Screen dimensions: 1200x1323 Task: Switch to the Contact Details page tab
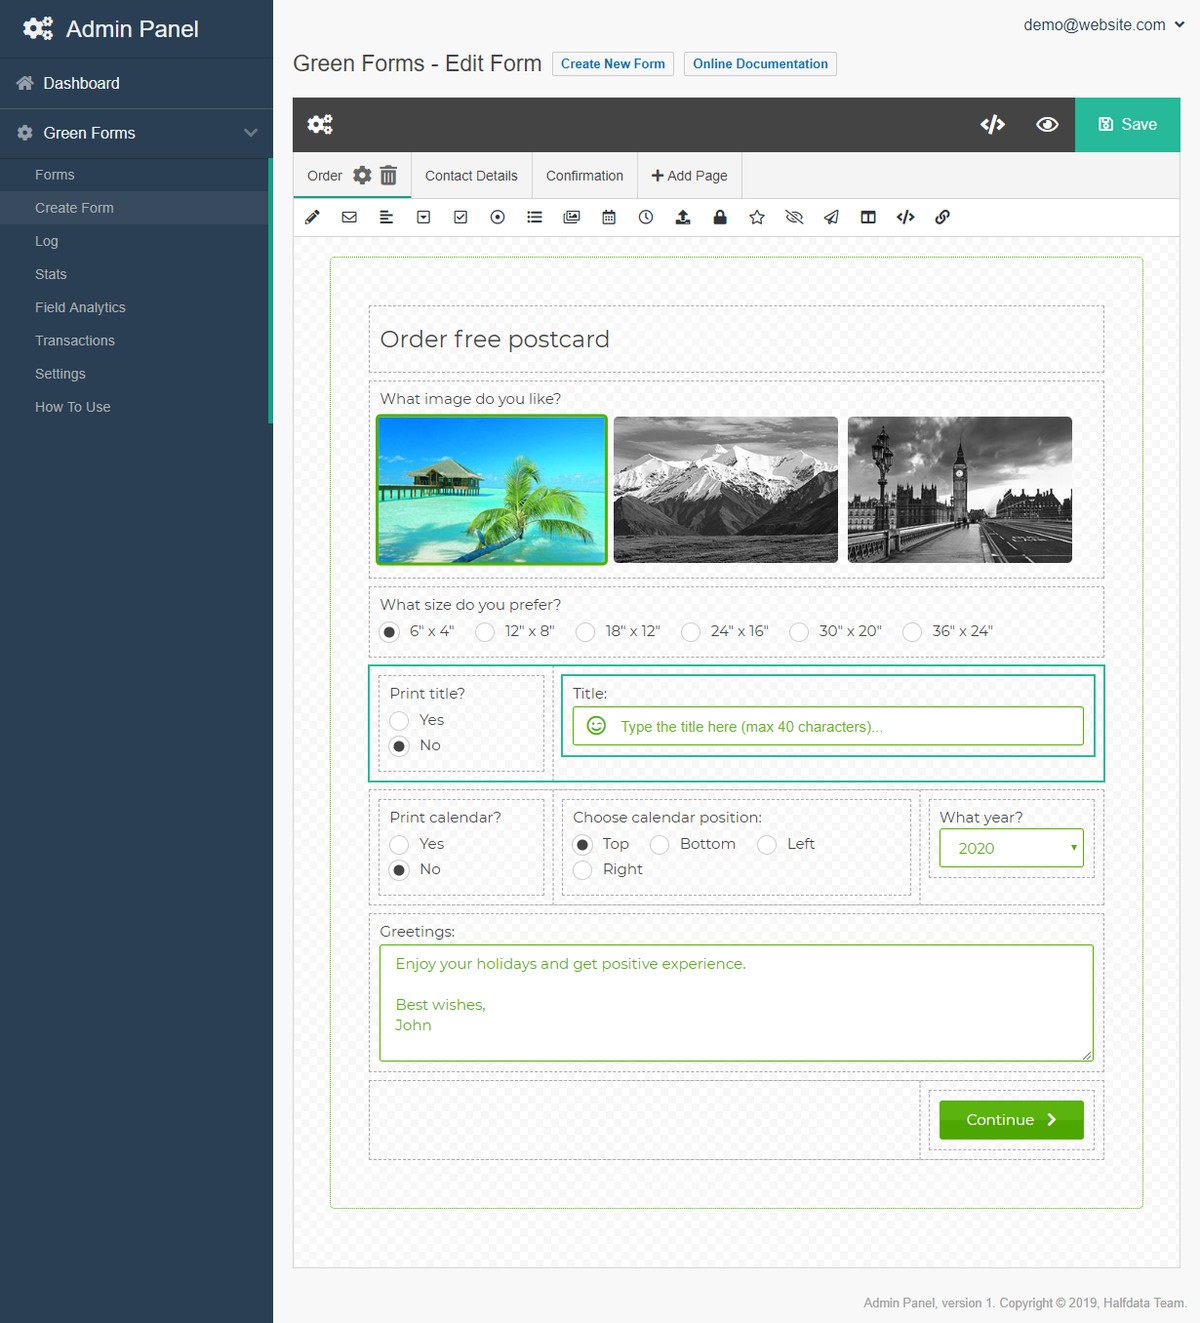tap(471, 176)
